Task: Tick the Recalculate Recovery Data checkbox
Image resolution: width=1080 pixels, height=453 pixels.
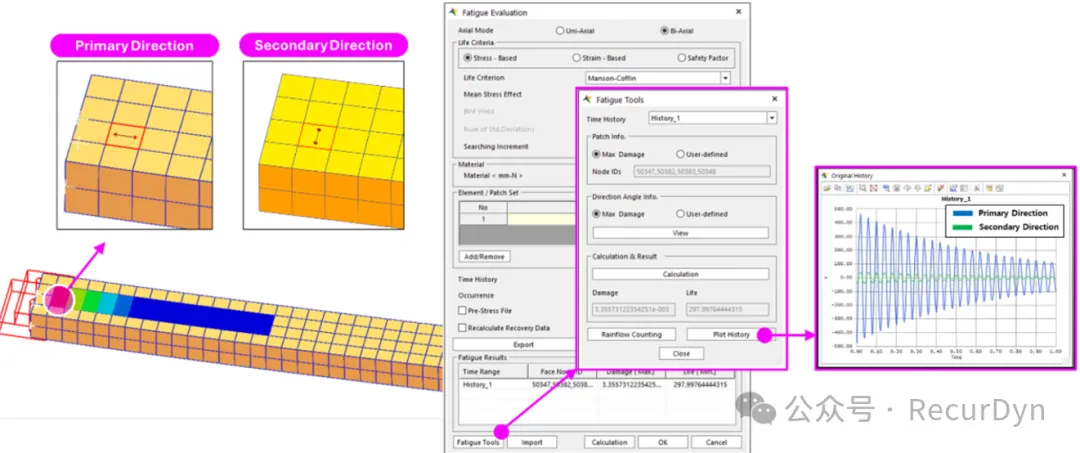Action: pyautogui.click(x=462, y=327)
